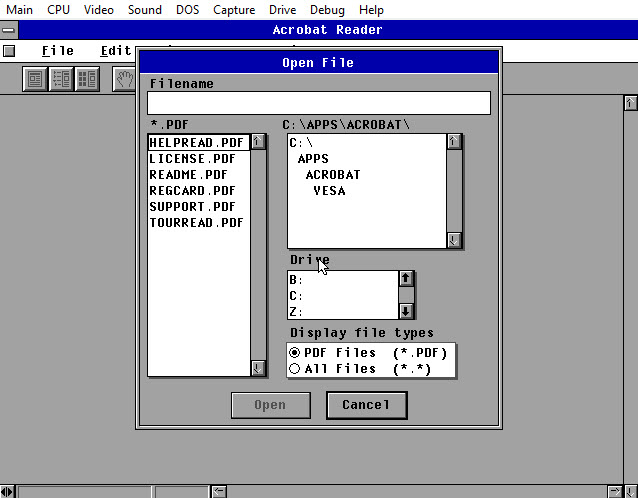Open the DOSBox Help menu
Viewport: 638px width, 498px height.
371,10
